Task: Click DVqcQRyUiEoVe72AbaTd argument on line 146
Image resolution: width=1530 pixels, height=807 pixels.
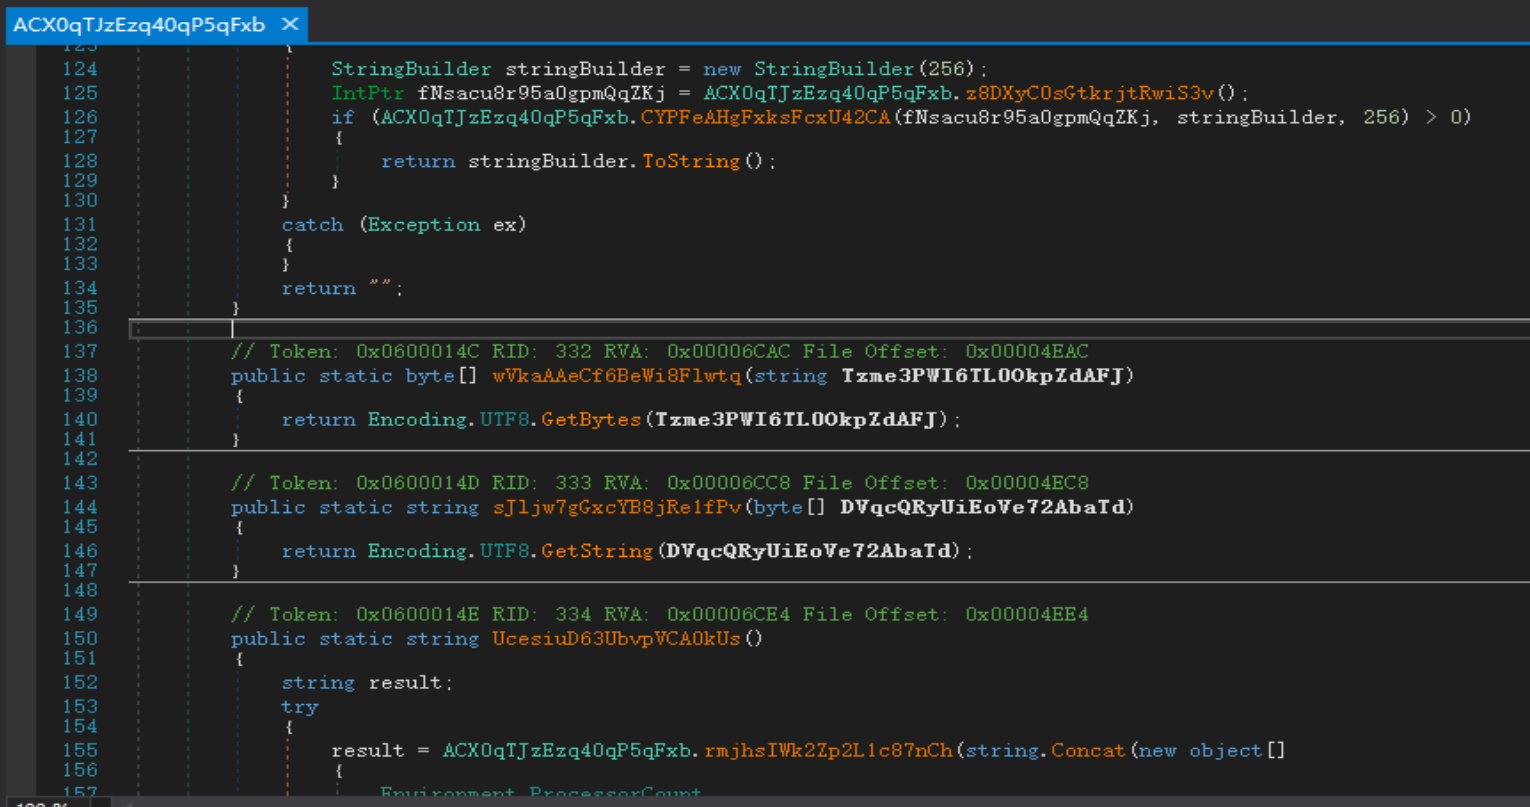Action: pos(808,551)
